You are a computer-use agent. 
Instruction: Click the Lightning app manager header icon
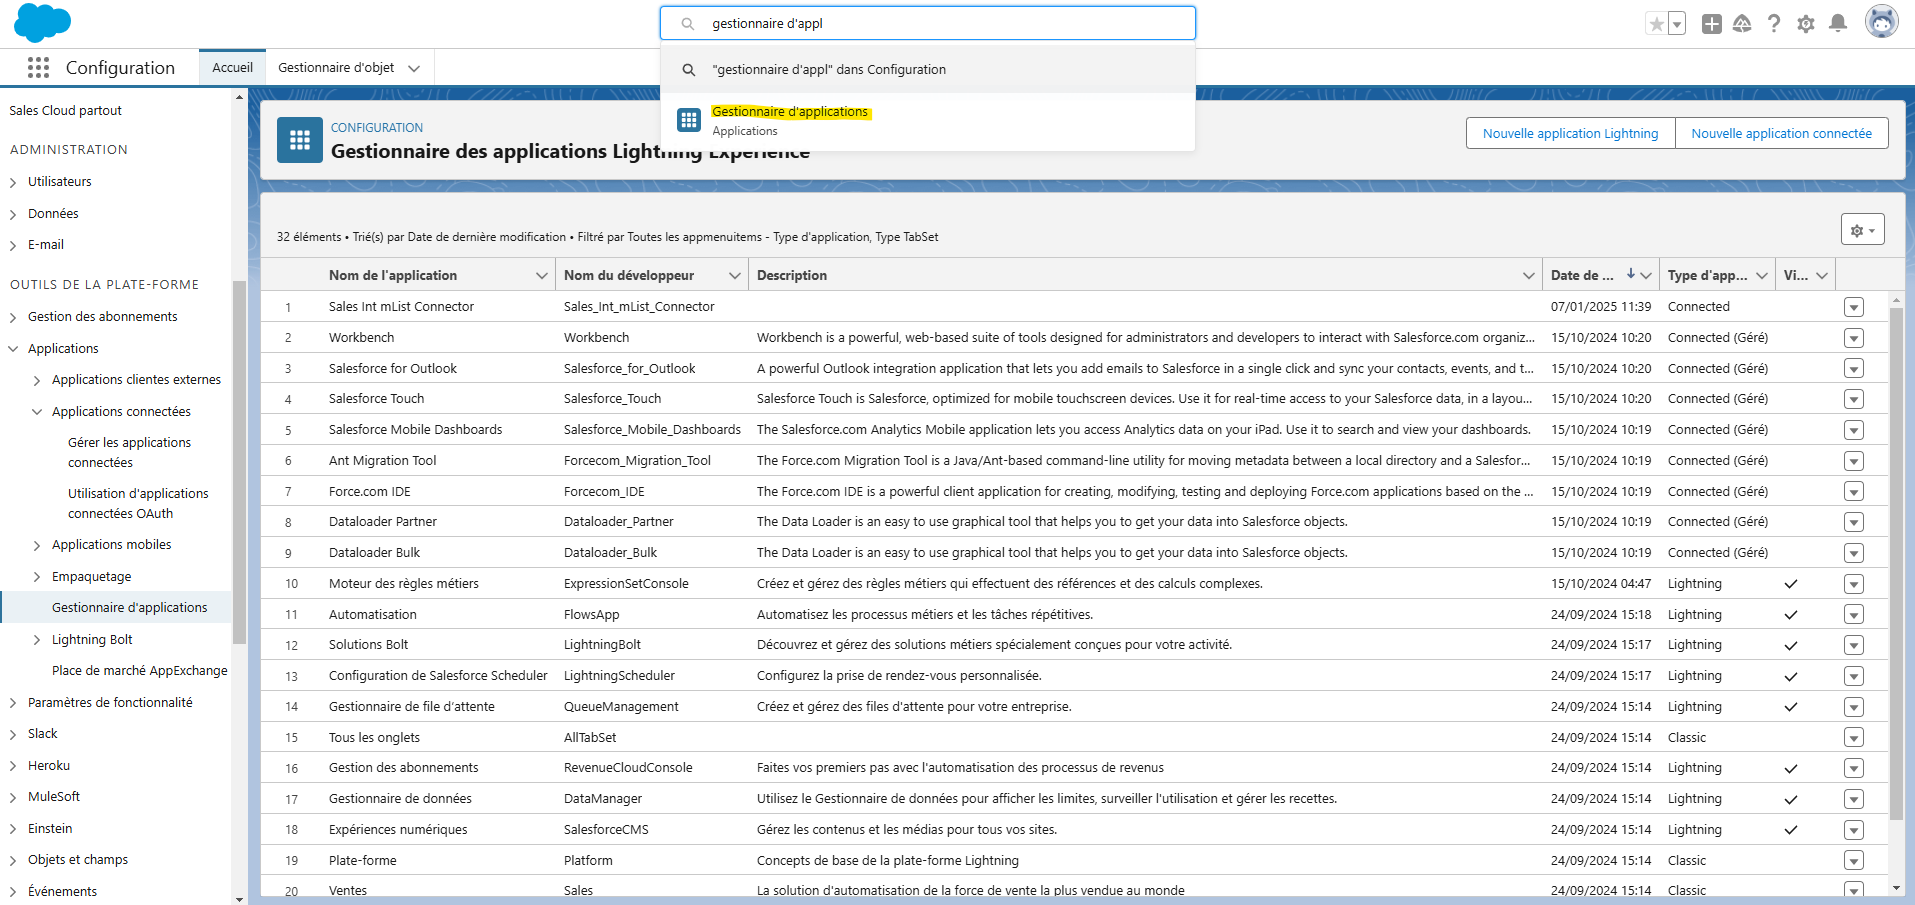300,140
